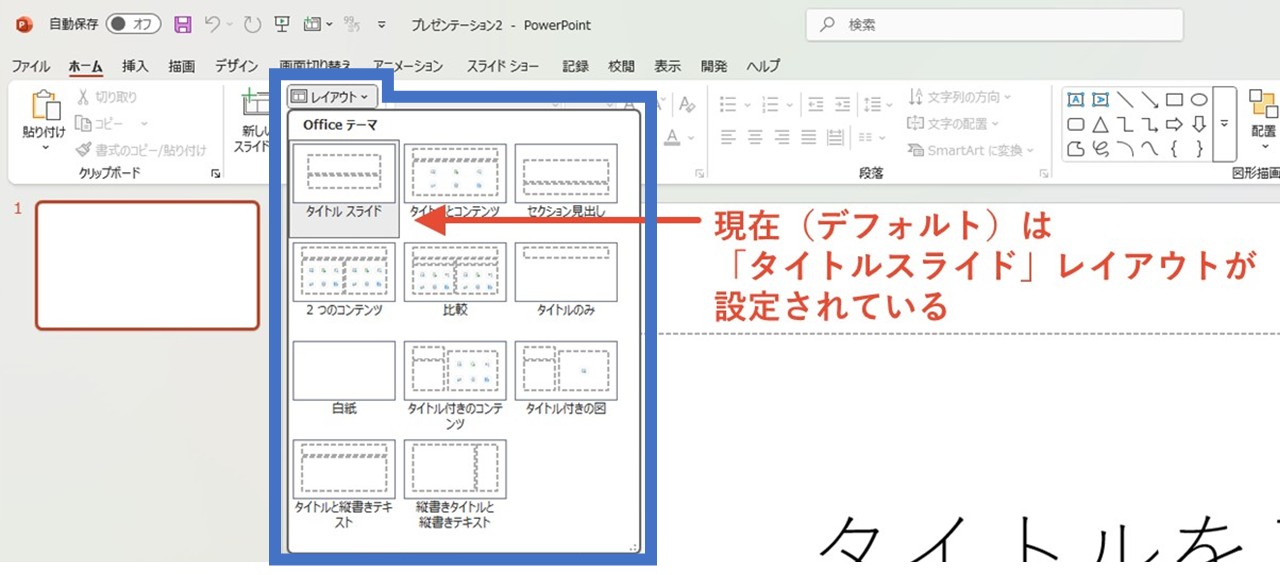Click the 貼り付け paste clipboard icon

tap(46, 106)
